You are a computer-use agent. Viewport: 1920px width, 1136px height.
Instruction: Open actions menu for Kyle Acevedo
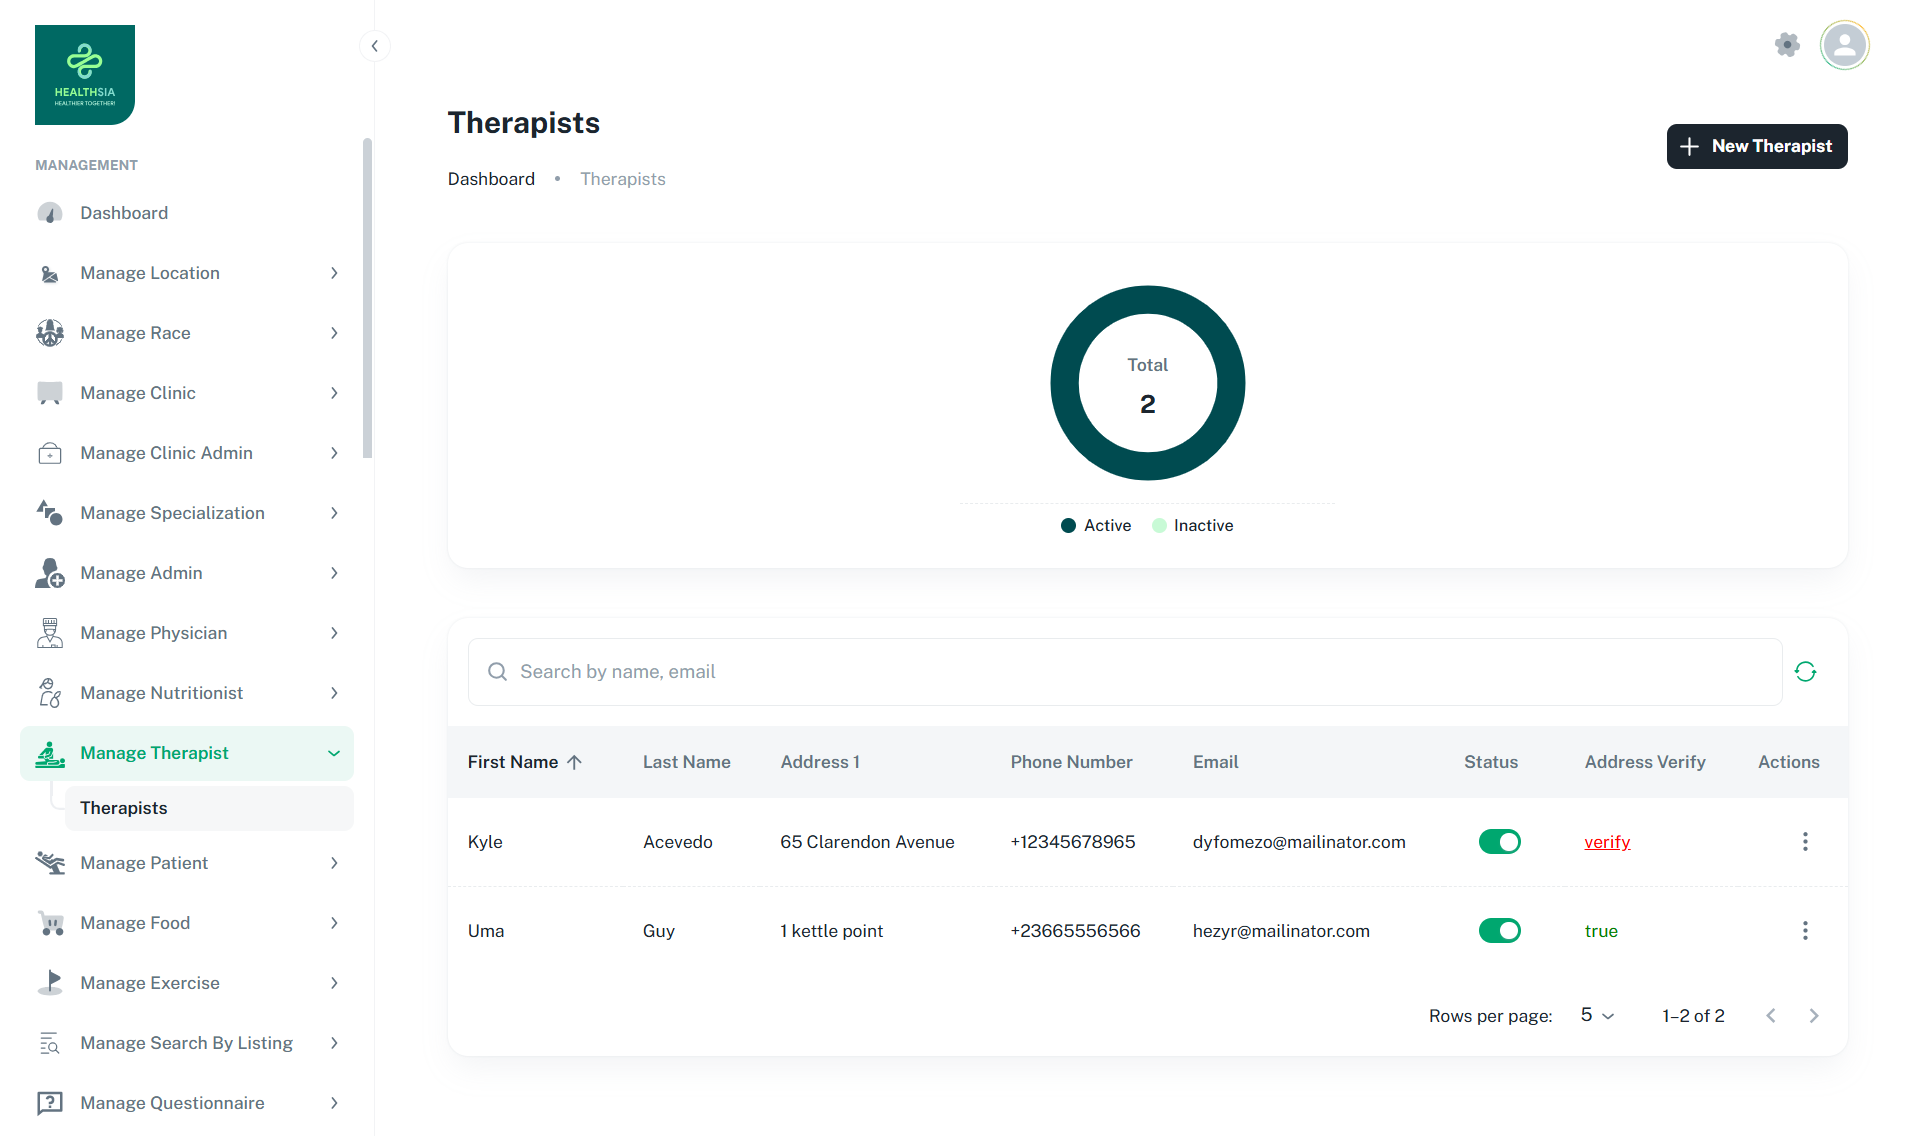(x=1805, y=842)
